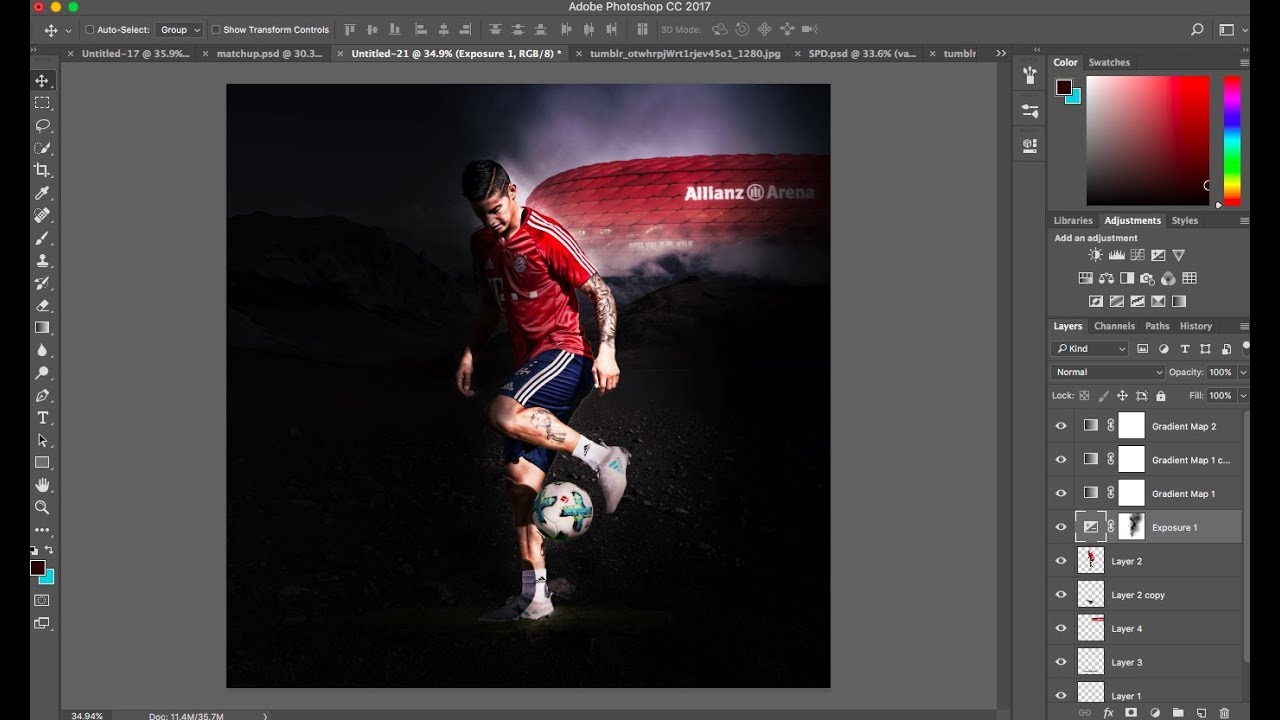Open the Layers panel menu
1280x720 pixels.
[1244, 326]
